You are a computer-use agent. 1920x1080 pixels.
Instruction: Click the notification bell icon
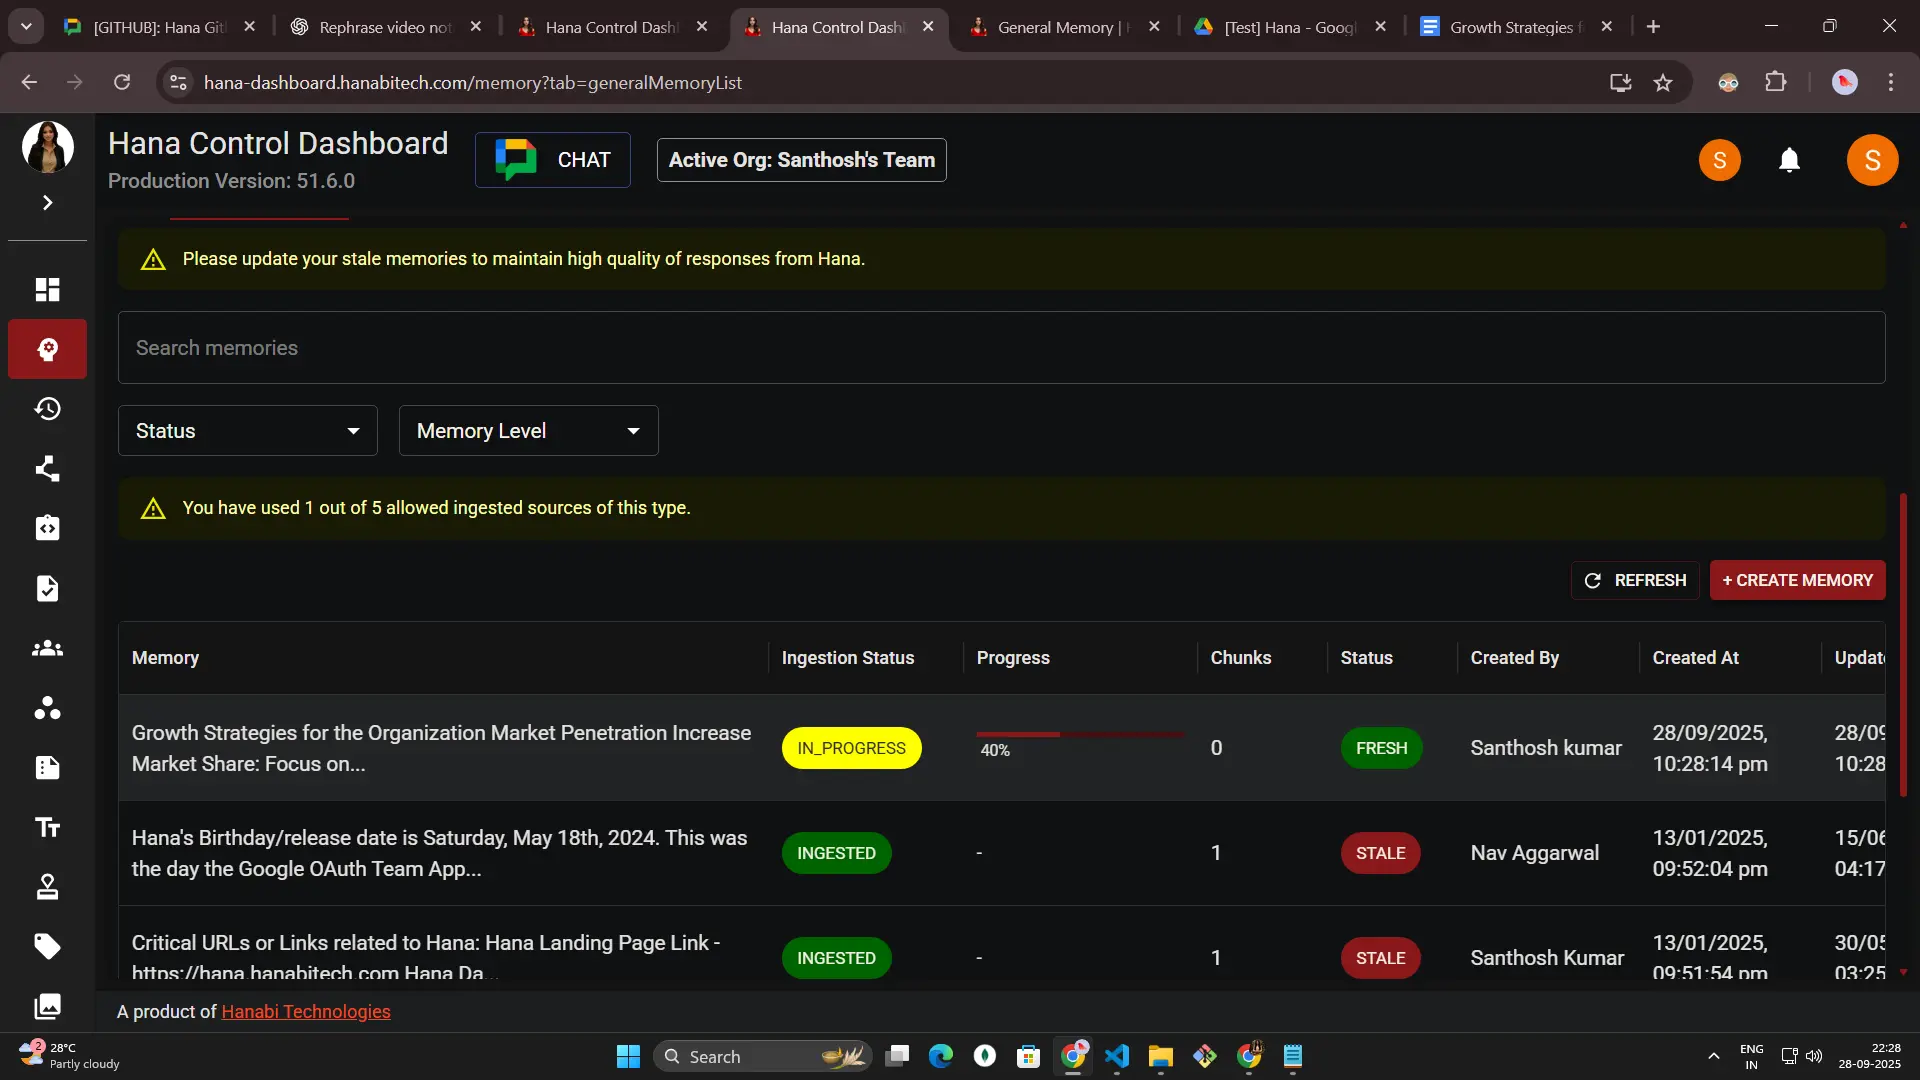pyautogui.click(x=1789, y=160)
